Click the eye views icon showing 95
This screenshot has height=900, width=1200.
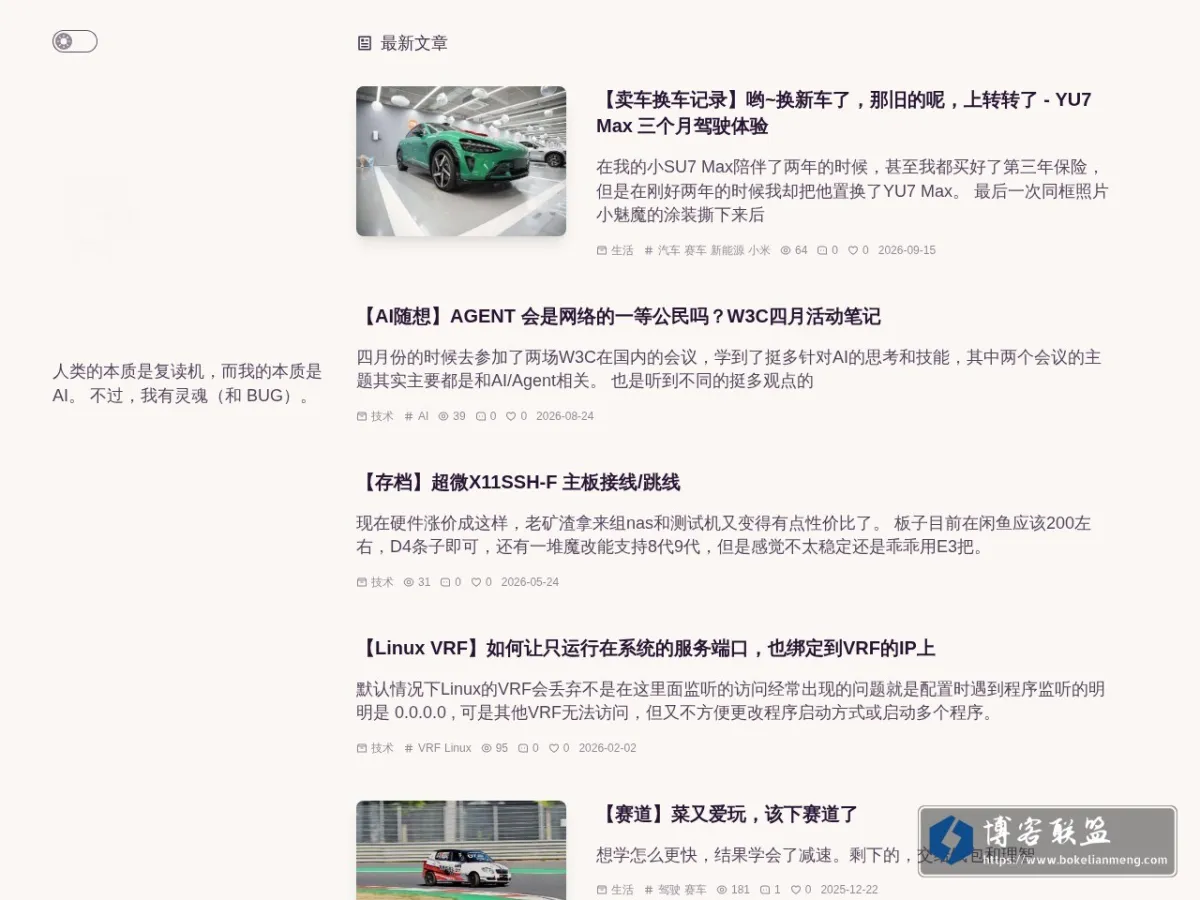point(486,749)
